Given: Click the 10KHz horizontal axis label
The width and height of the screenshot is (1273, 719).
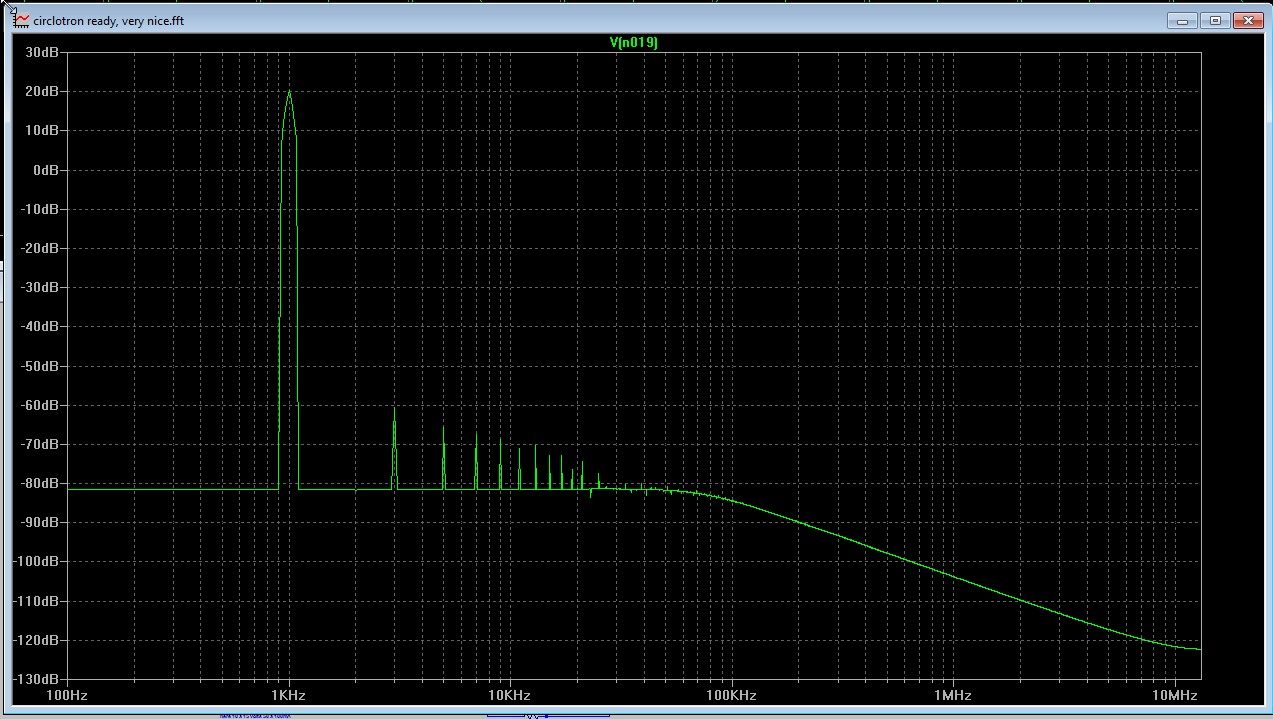Looking at the screenshot, I should [510, 695].
